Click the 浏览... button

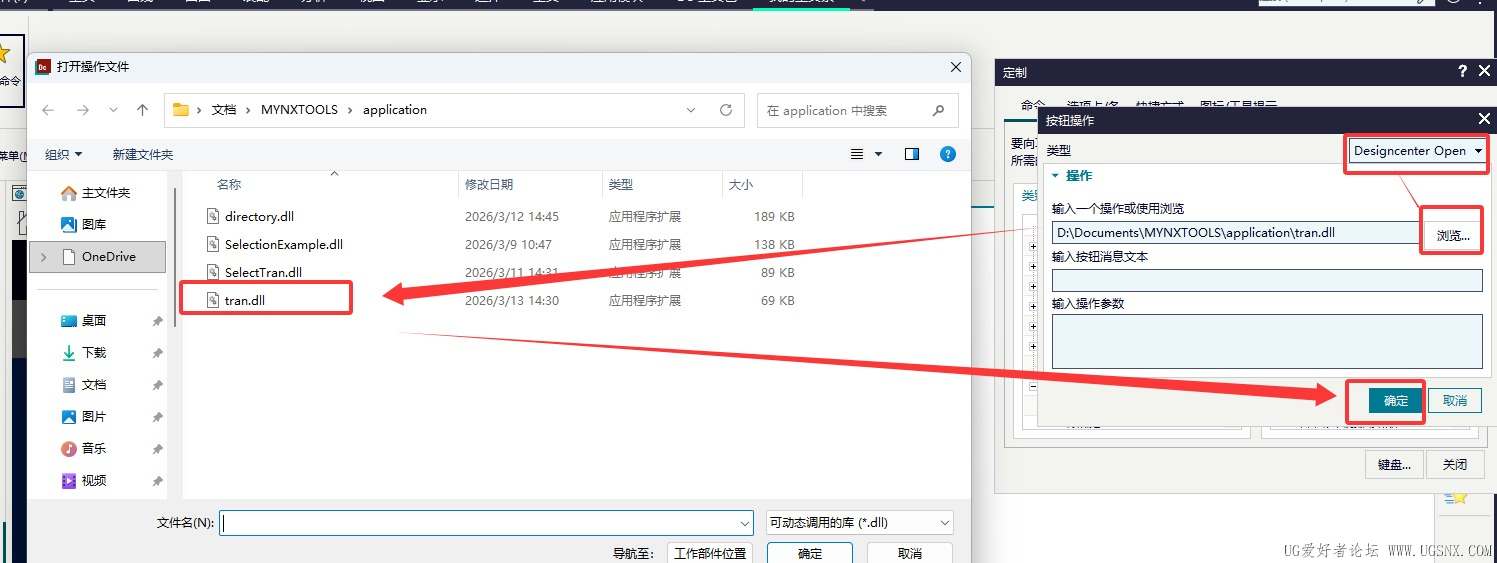tap(1453, 235)
